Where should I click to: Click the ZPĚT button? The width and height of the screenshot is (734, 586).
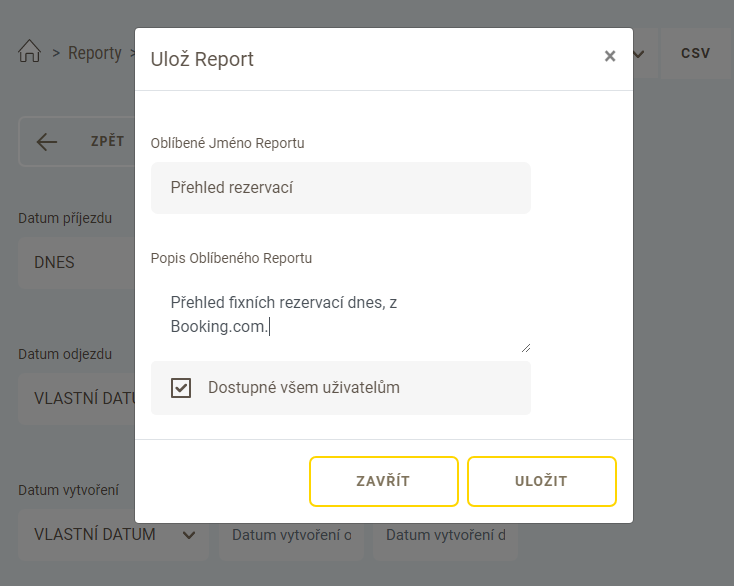tap(77, 141)
